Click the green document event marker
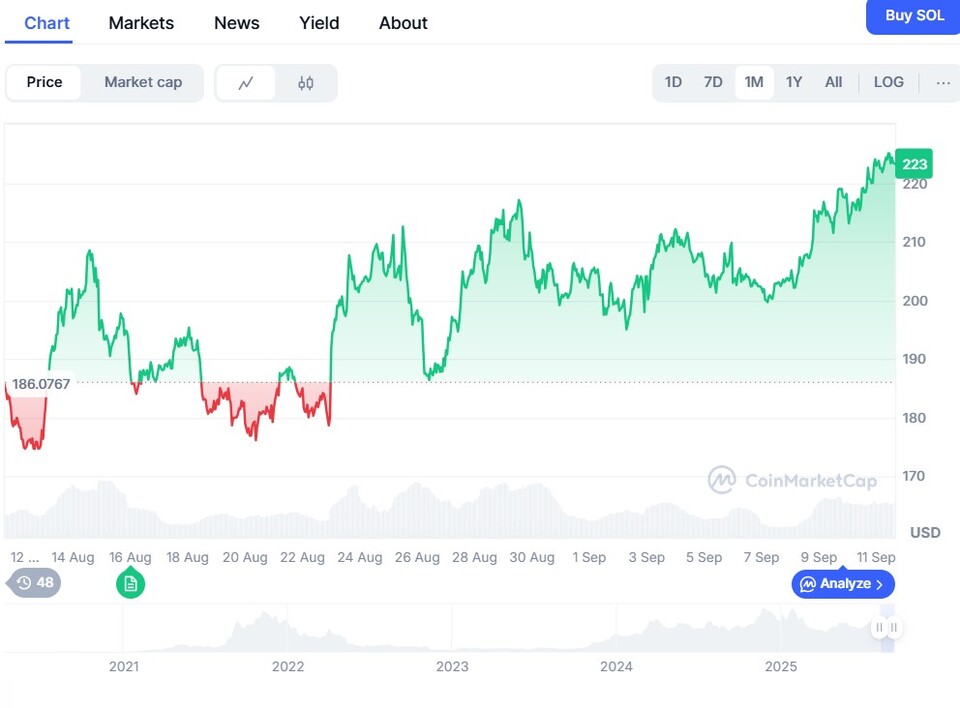The height and width of the screenshot is (708, 960). coord(130,583)
